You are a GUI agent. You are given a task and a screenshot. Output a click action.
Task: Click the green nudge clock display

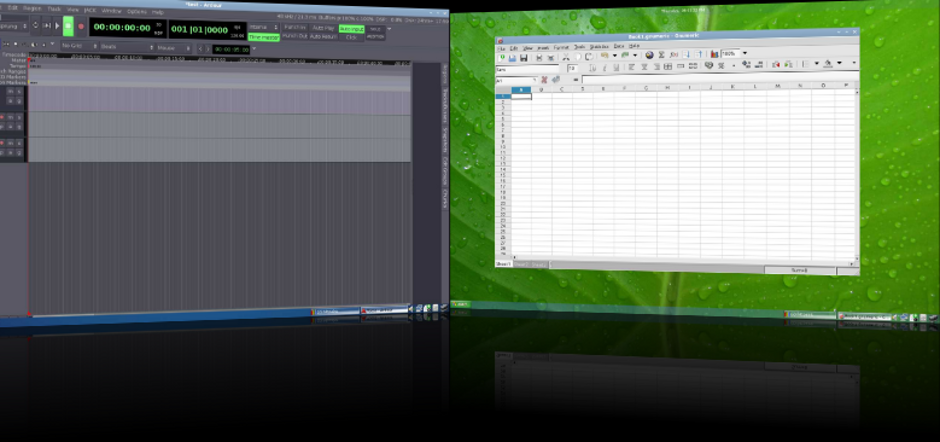[x=231, y=50]
